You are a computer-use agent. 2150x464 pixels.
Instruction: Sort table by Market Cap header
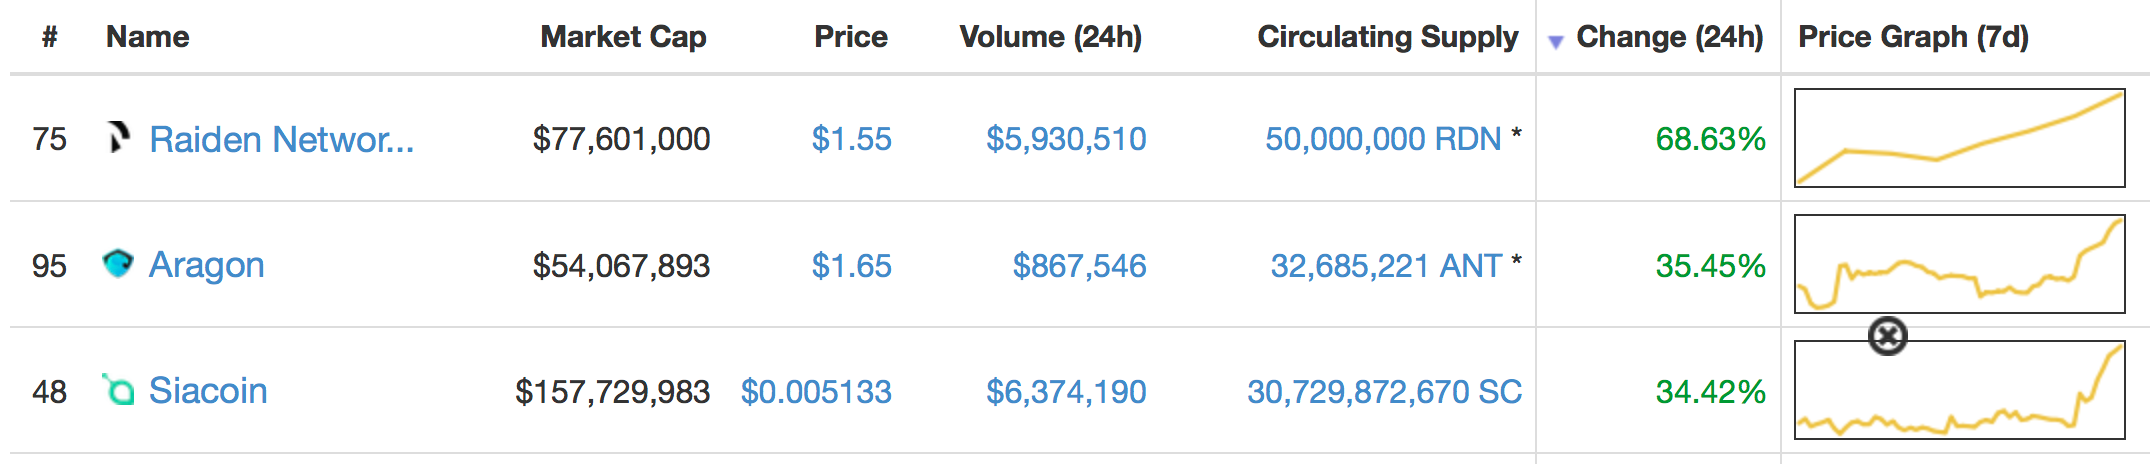click(x=624, y=37)
